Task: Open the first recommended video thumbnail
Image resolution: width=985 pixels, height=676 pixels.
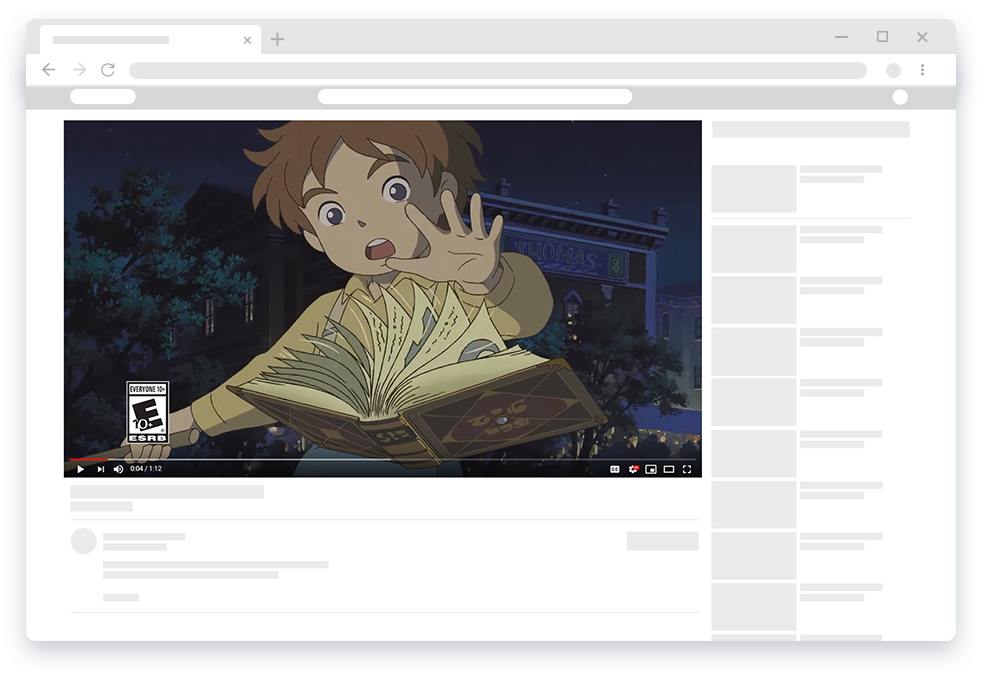Action: tap(753, 188)
